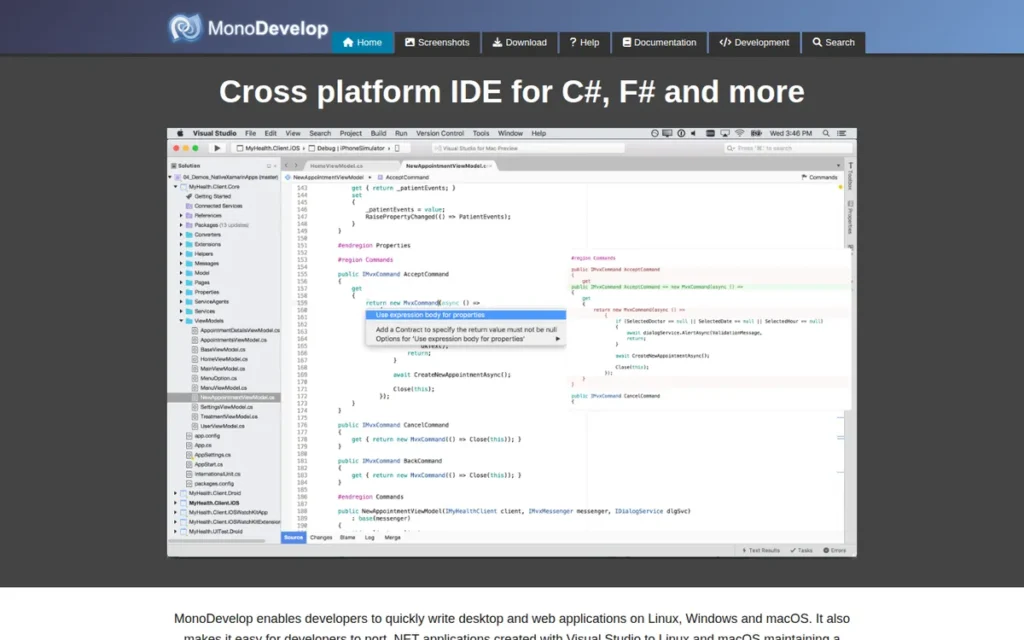Open the Tools menu
The image size is (1024, 640).
tap(481, 133)
